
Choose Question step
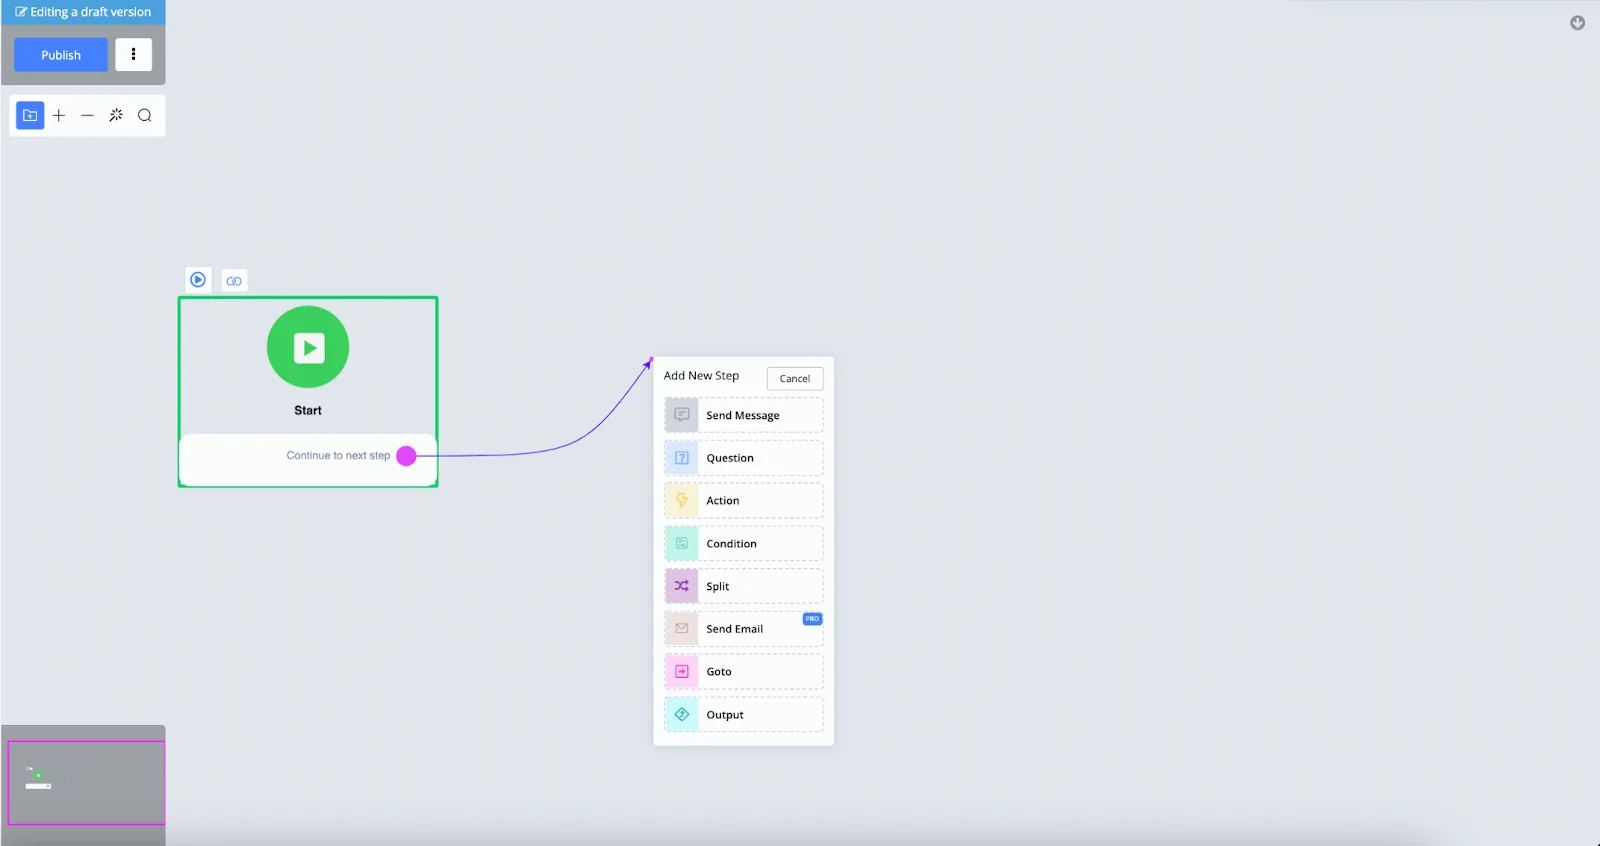coord(744,458)
